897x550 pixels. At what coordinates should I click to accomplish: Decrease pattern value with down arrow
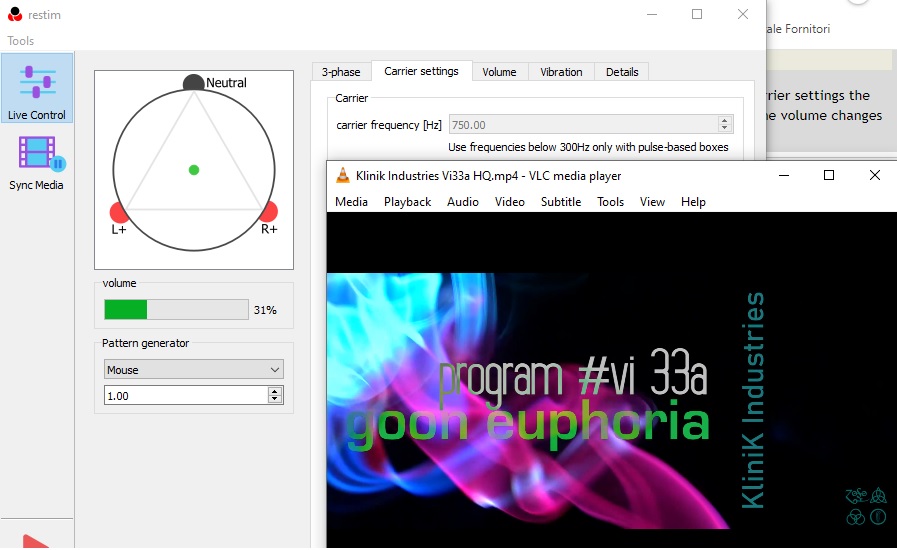[275, 399]
